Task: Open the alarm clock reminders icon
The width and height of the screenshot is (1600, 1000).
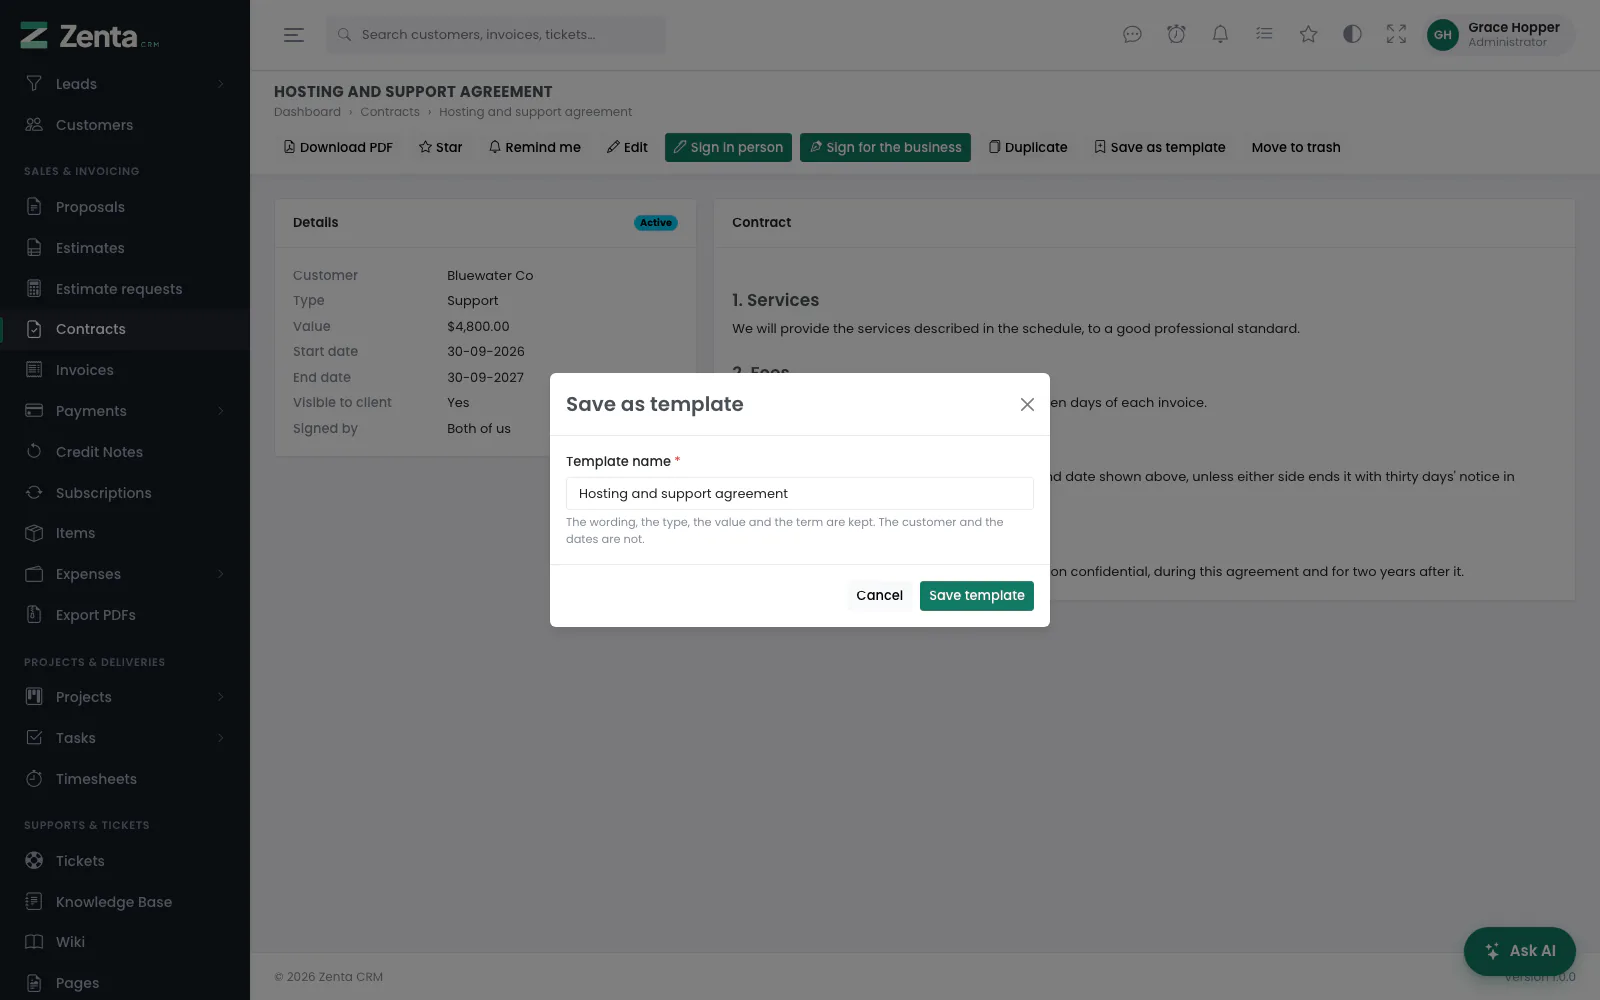Action: tap(1176, 35)
